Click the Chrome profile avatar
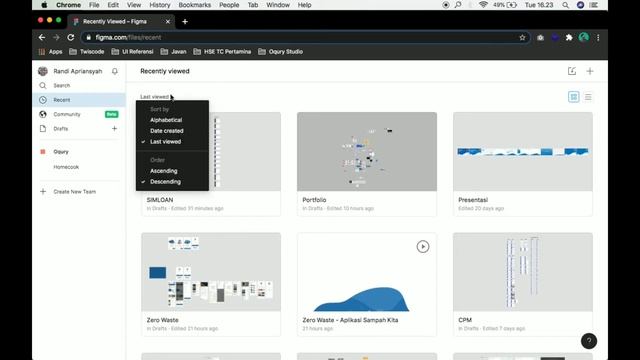Screen dimensions: 640x360 pos(584,38)
